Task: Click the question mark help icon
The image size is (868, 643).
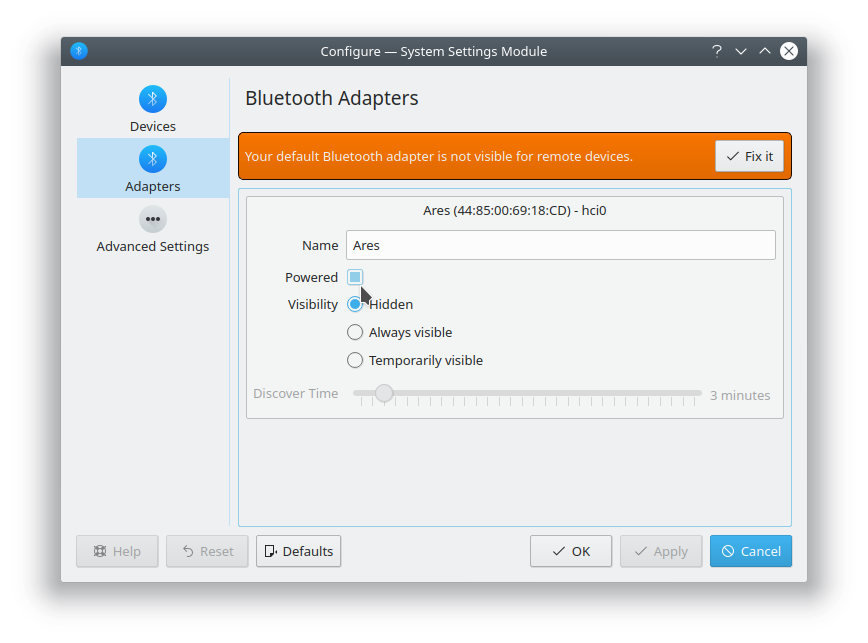Action: click(x=716, y=51)
